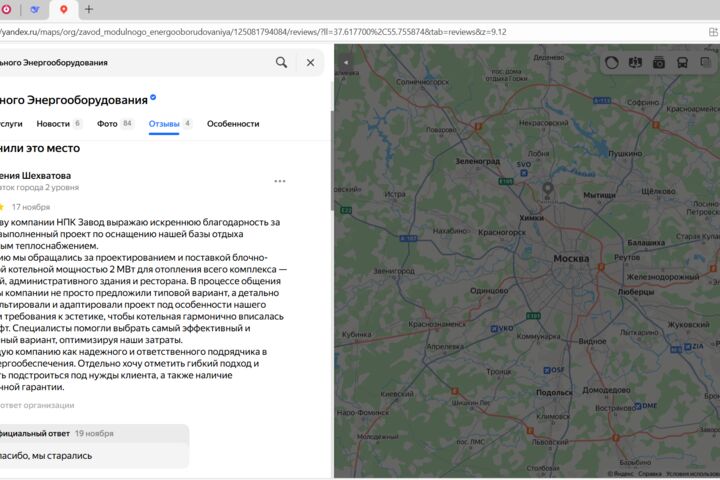
Task: Open a new browser tab
Action: click(89, 9)
